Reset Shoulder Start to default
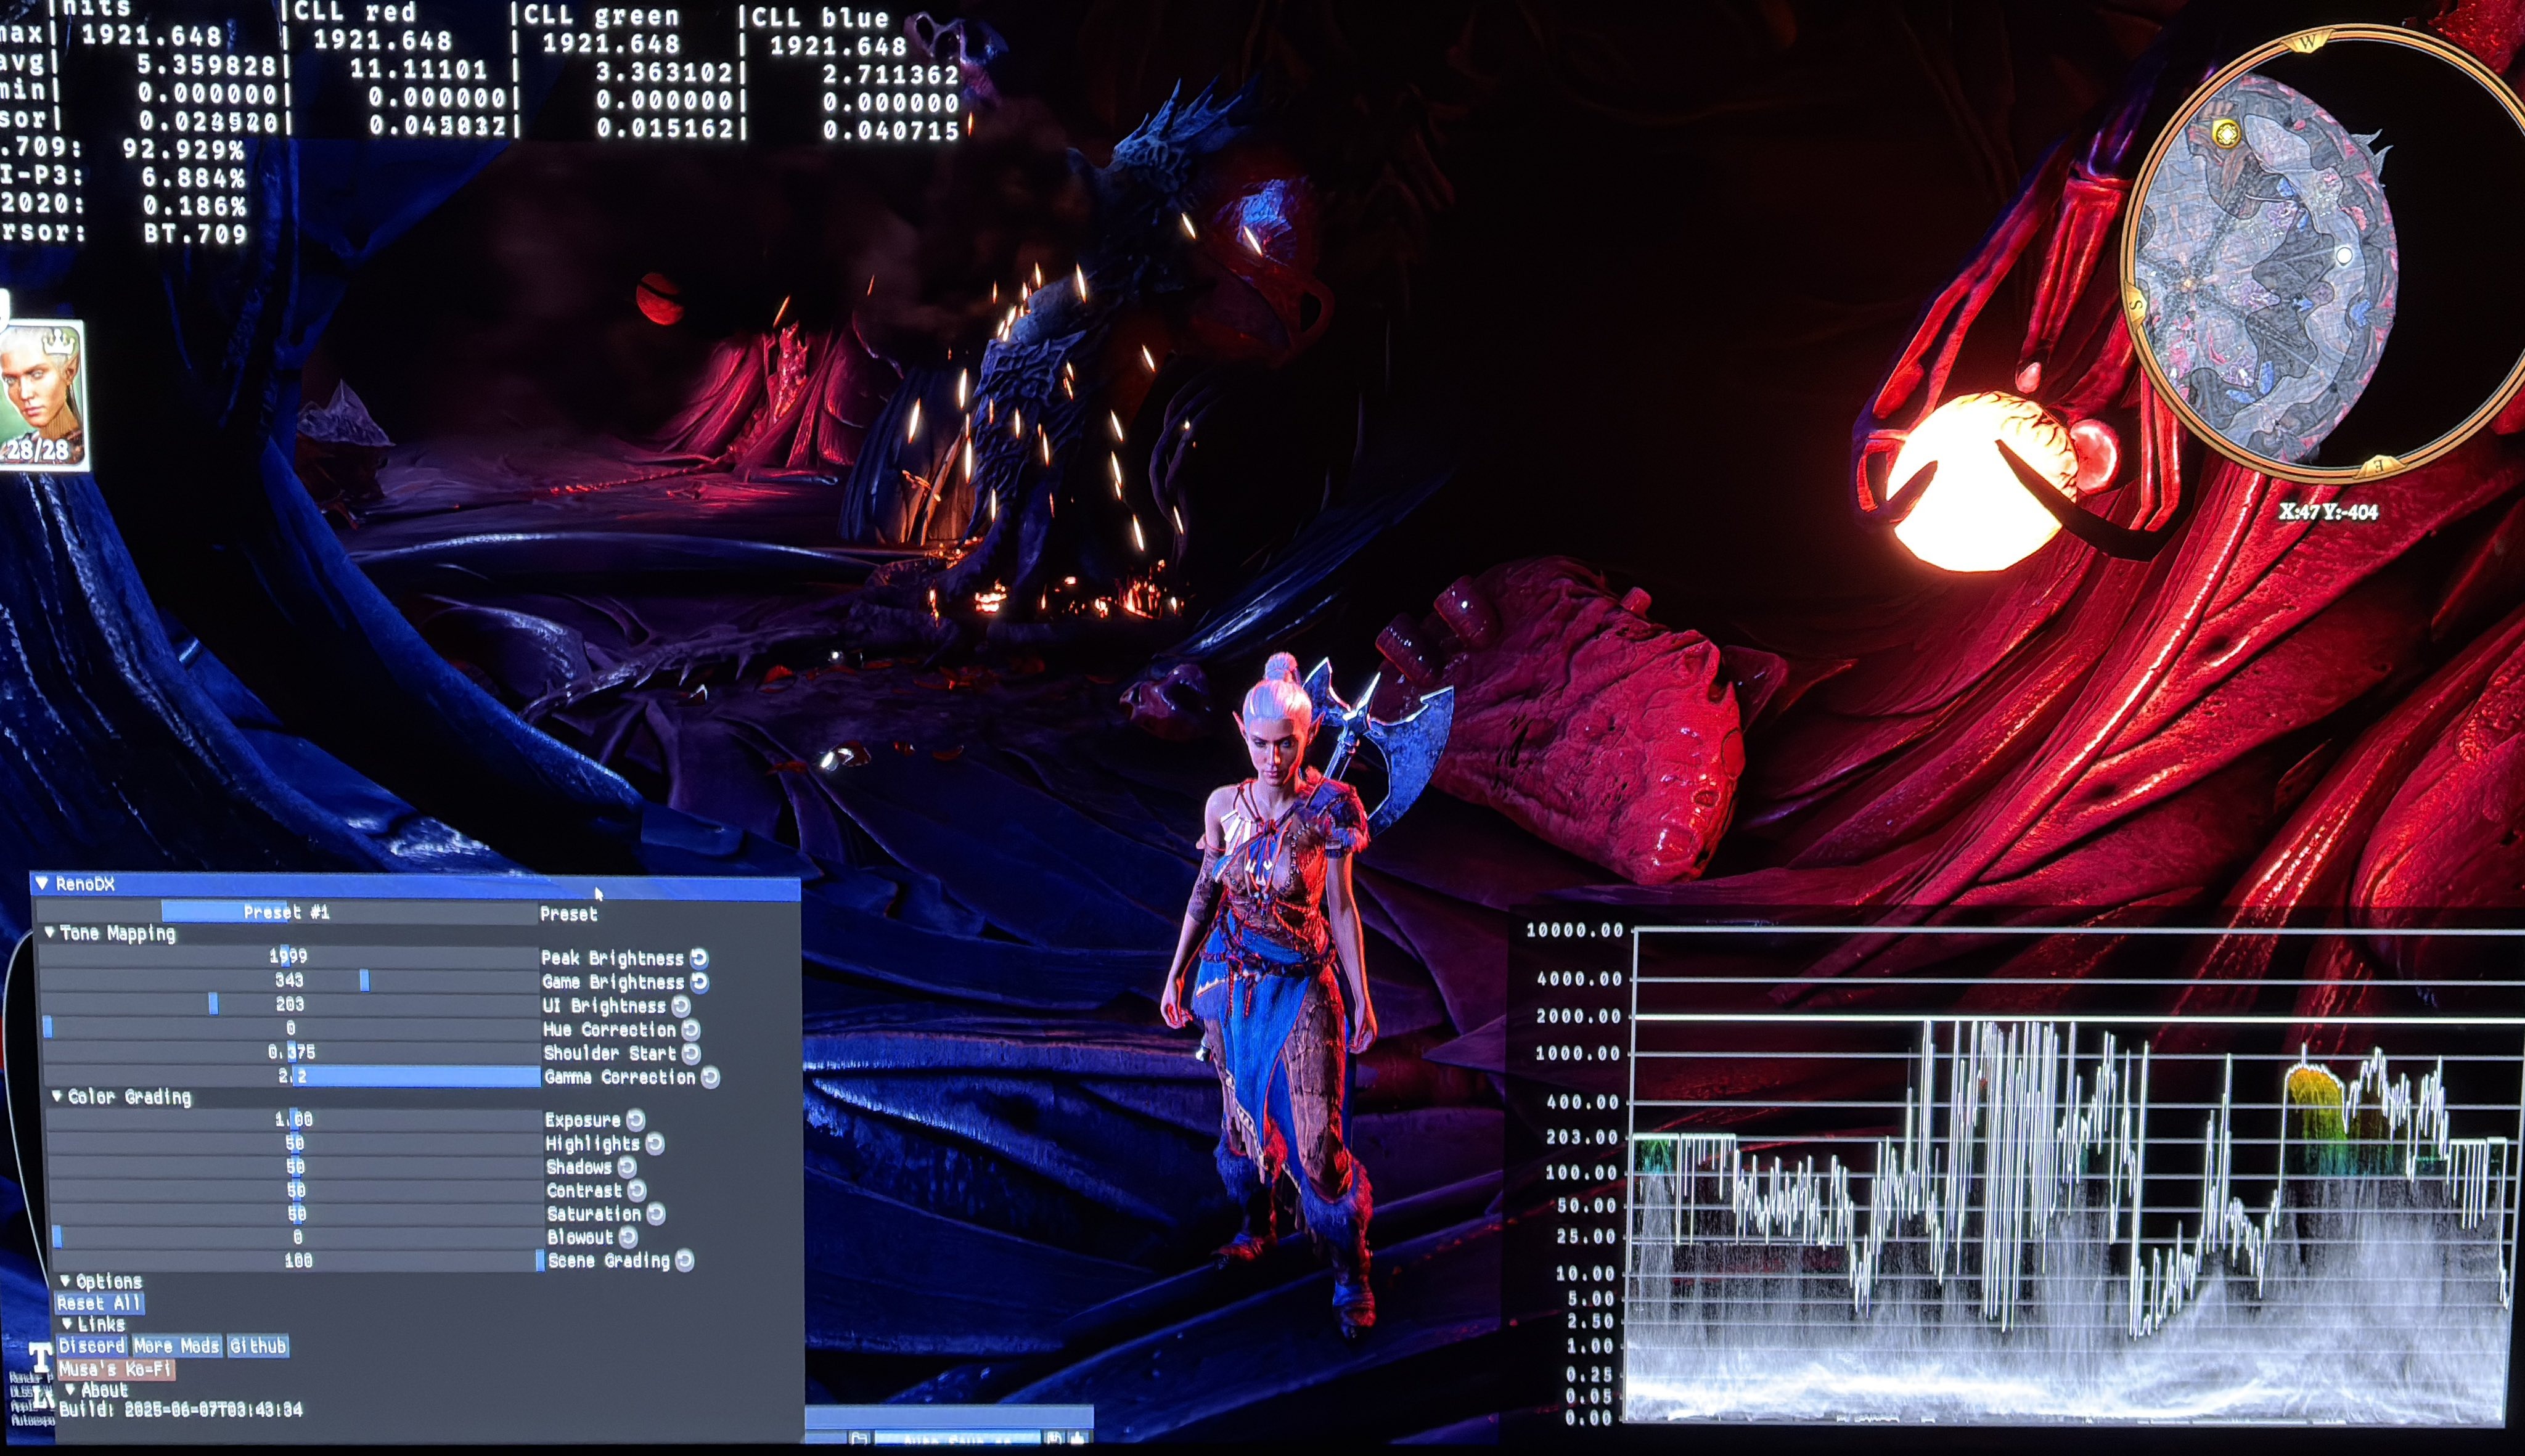Viewport: 2525px width, 1456px height. click(x=691, y=1053)
